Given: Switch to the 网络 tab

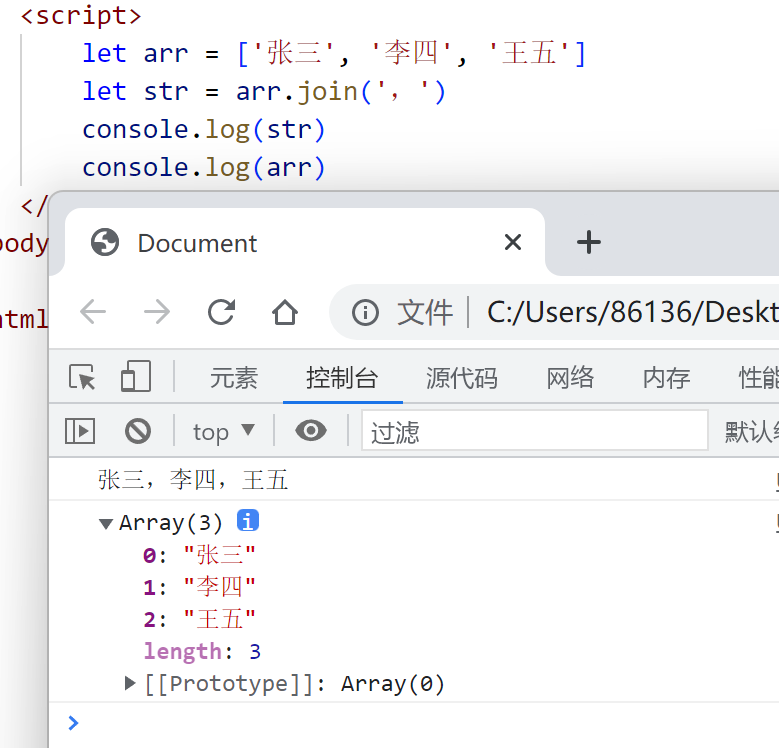Looking at the screenshot, I should [x=570, y=378].
